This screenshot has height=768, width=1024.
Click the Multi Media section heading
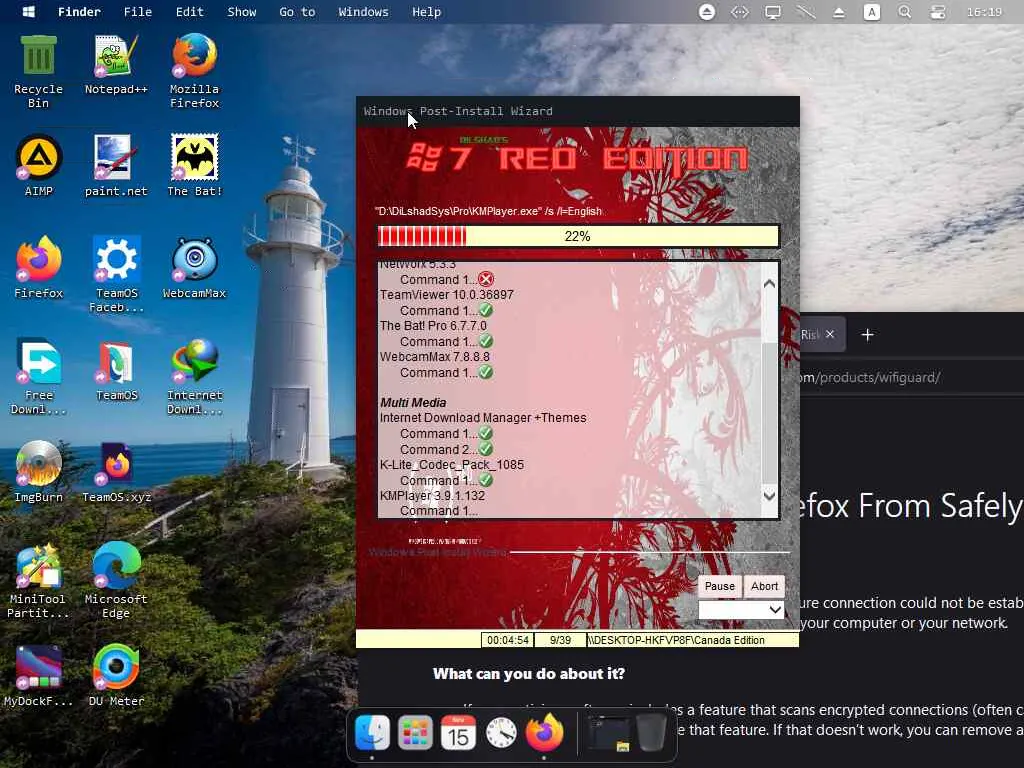click(413, 402)
